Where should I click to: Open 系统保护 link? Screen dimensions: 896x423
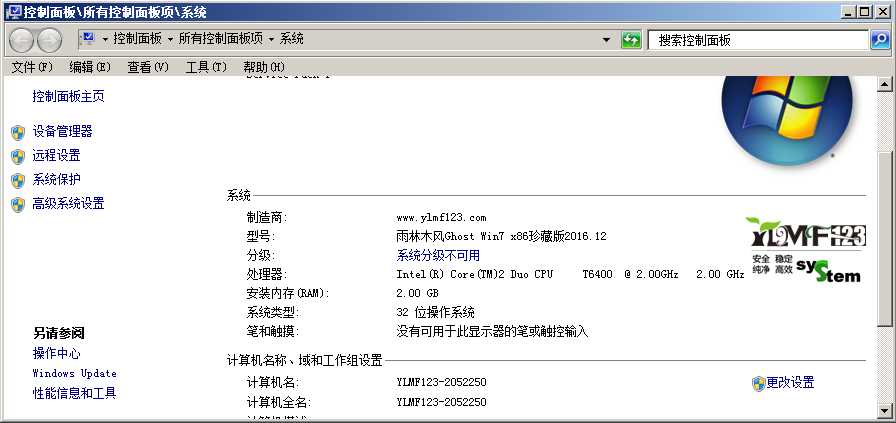pyautogui.click(x=57, y=179)
